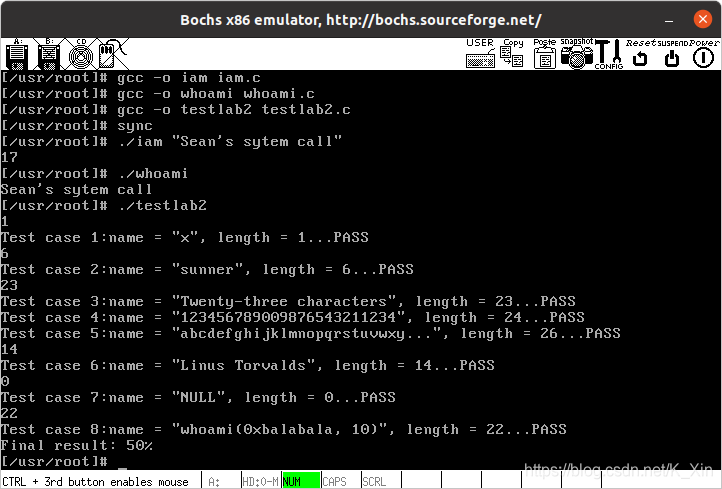722x489 pixels.
Task: Click the Paste clipboard icon
Action: pos(545,53)
